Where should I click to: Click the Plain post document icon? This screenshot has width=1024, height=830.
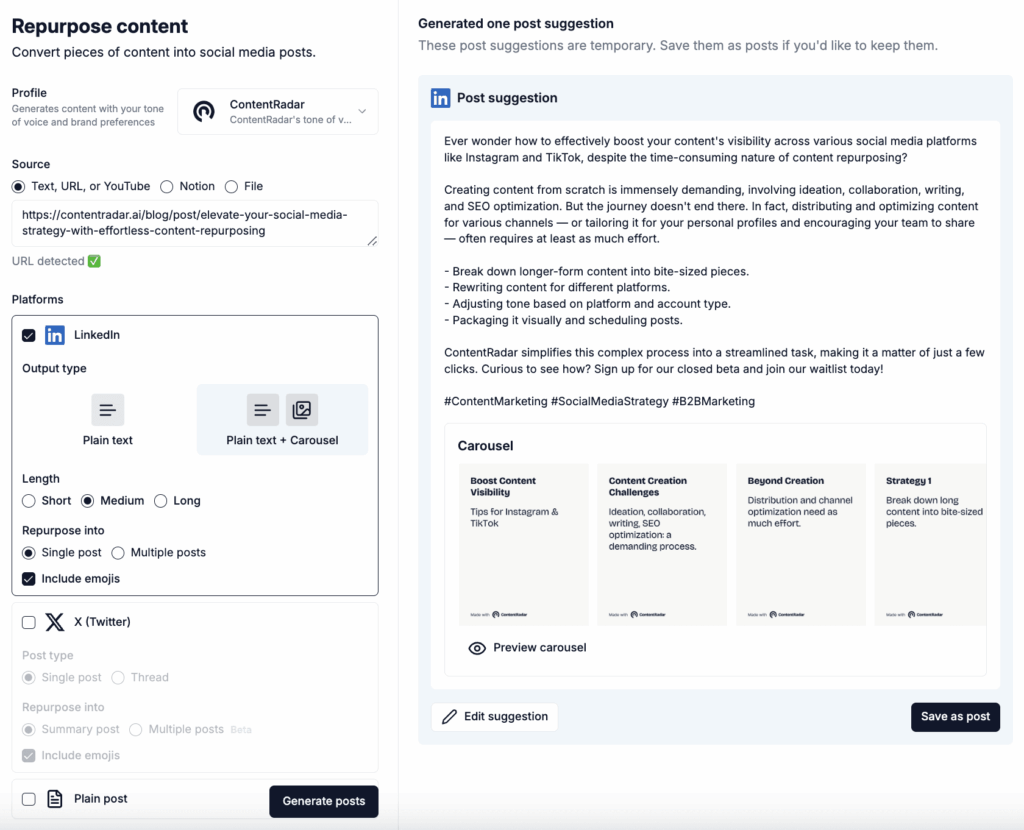point(55,799)
